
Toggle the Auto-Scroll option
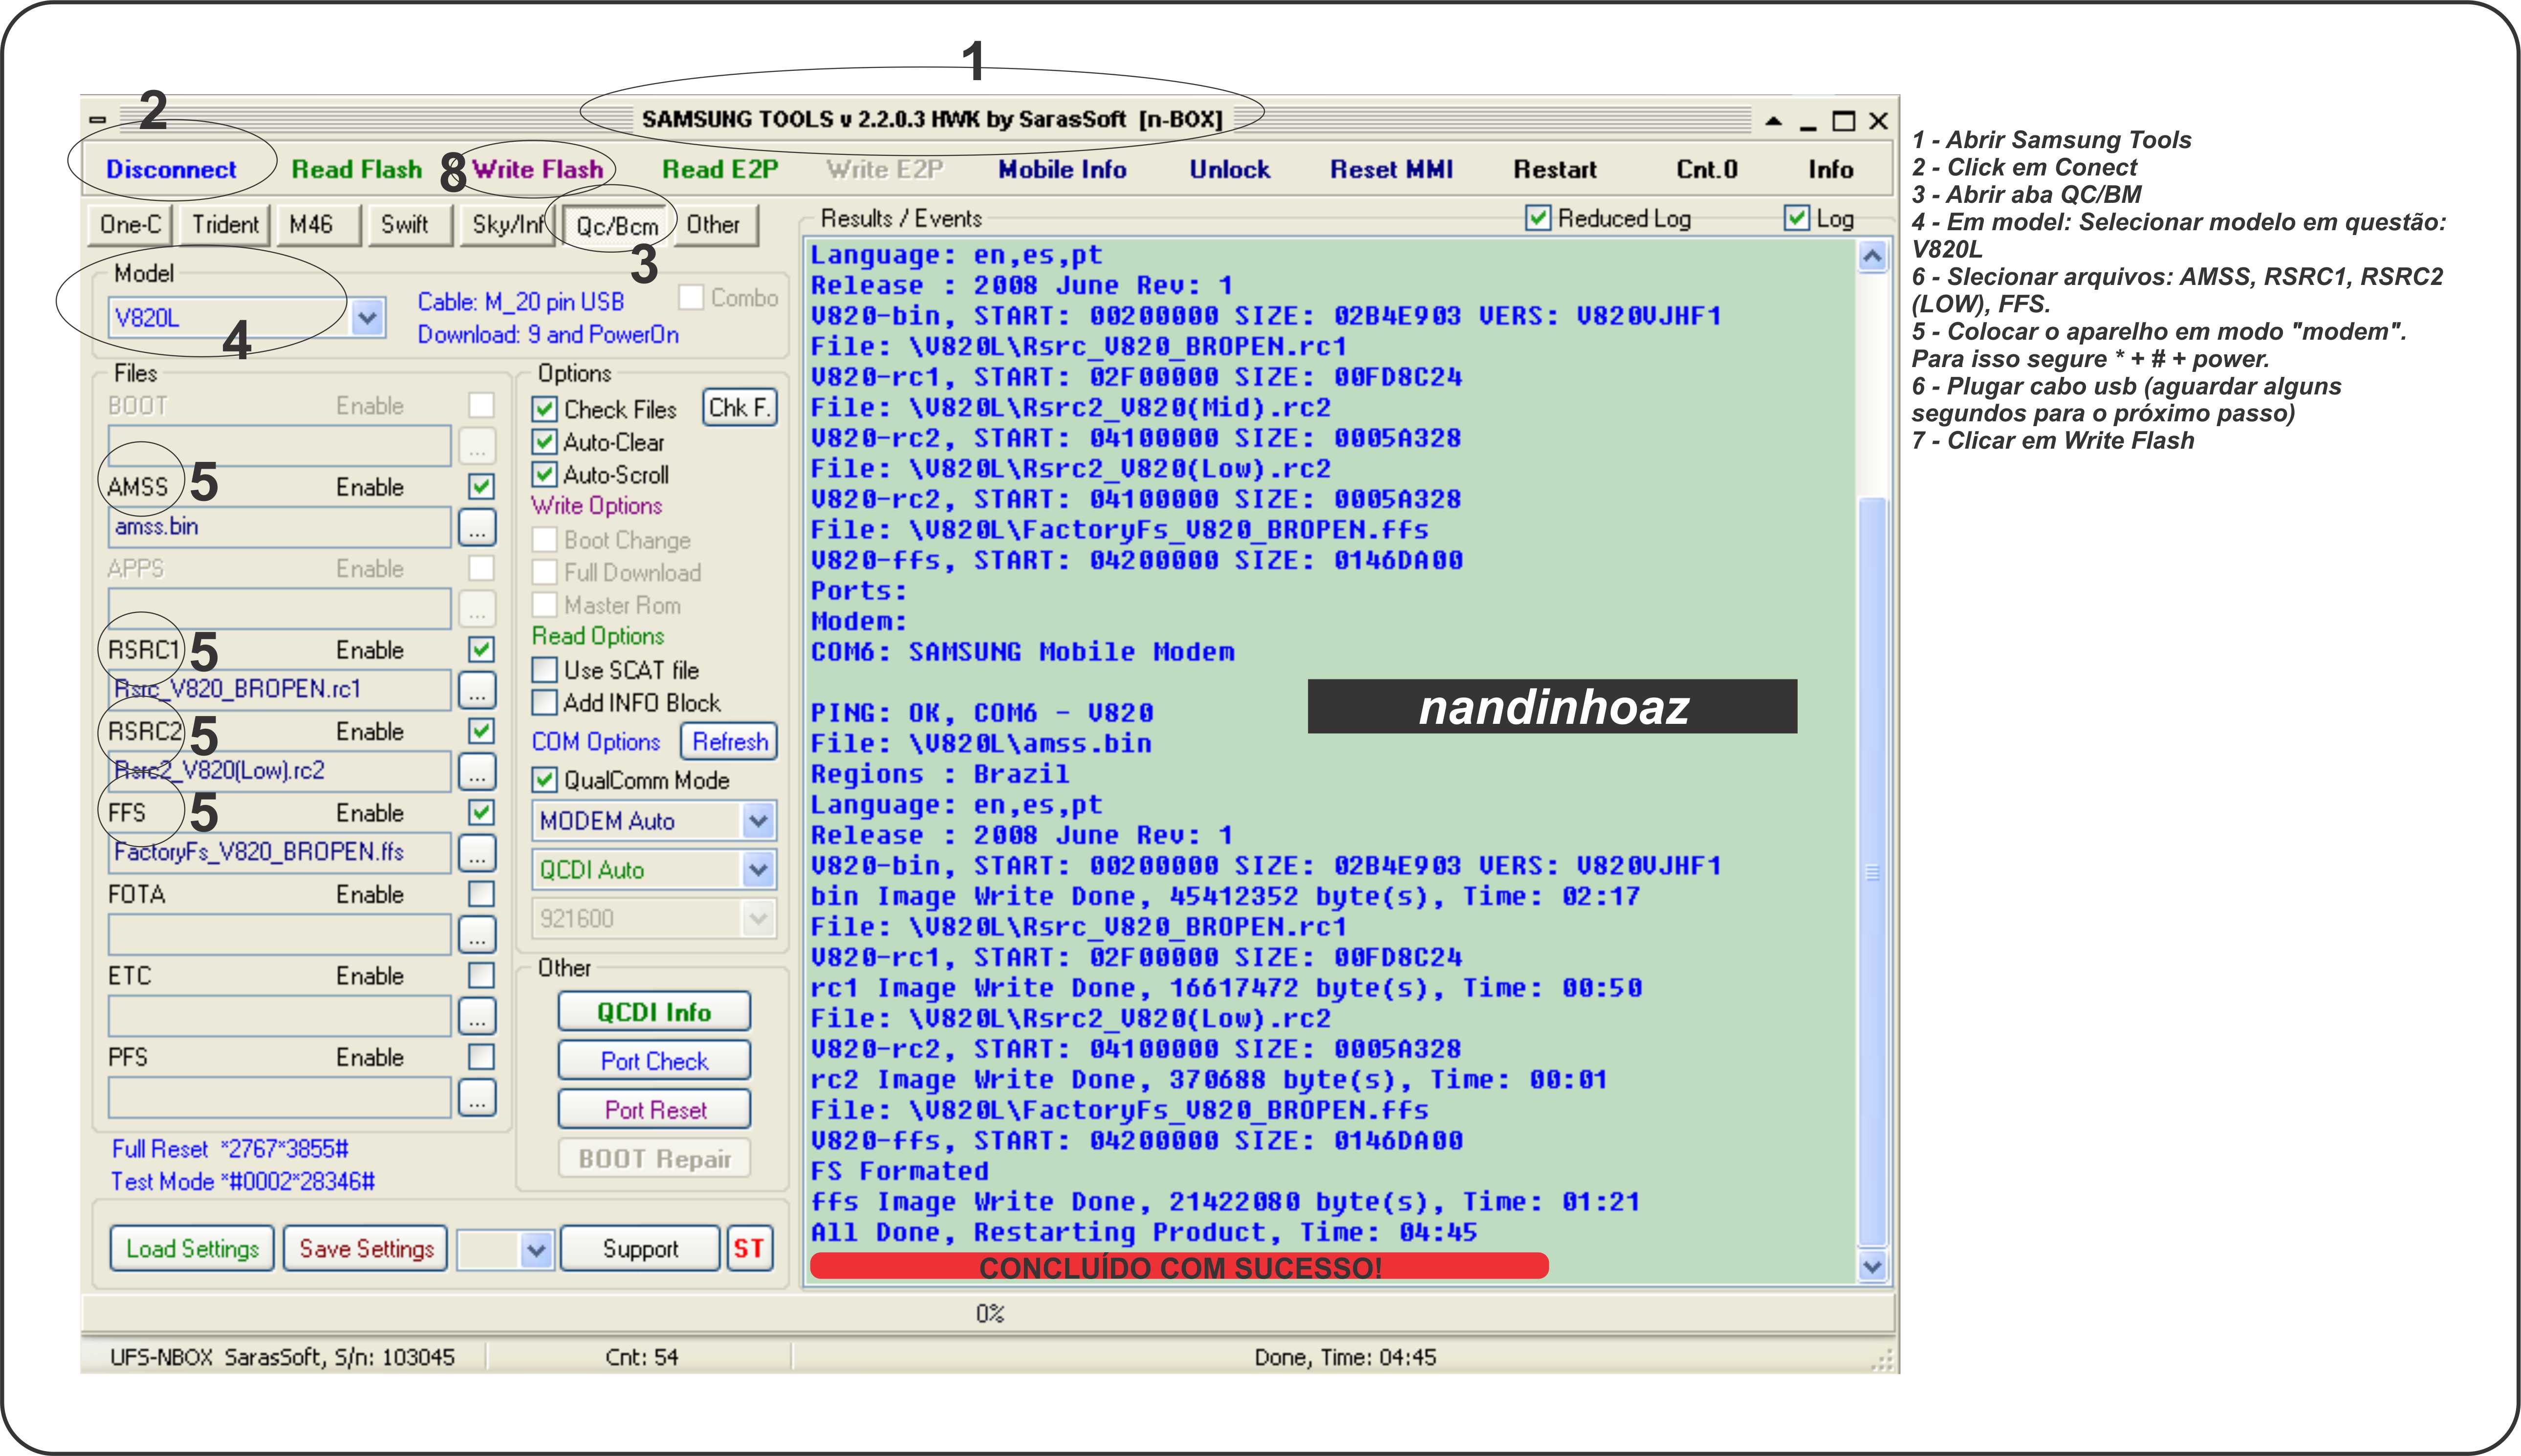[x=544, y=474]
